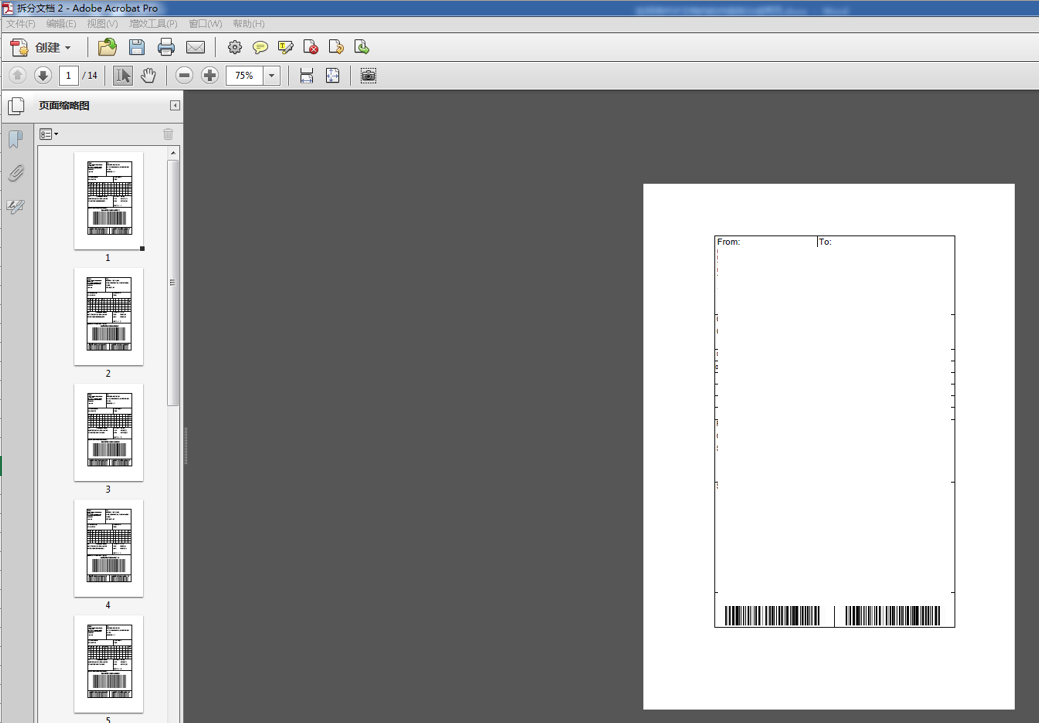This screenshot has width=1039, height=723.
Task: Click the page number input field
Action: point(68,76)
